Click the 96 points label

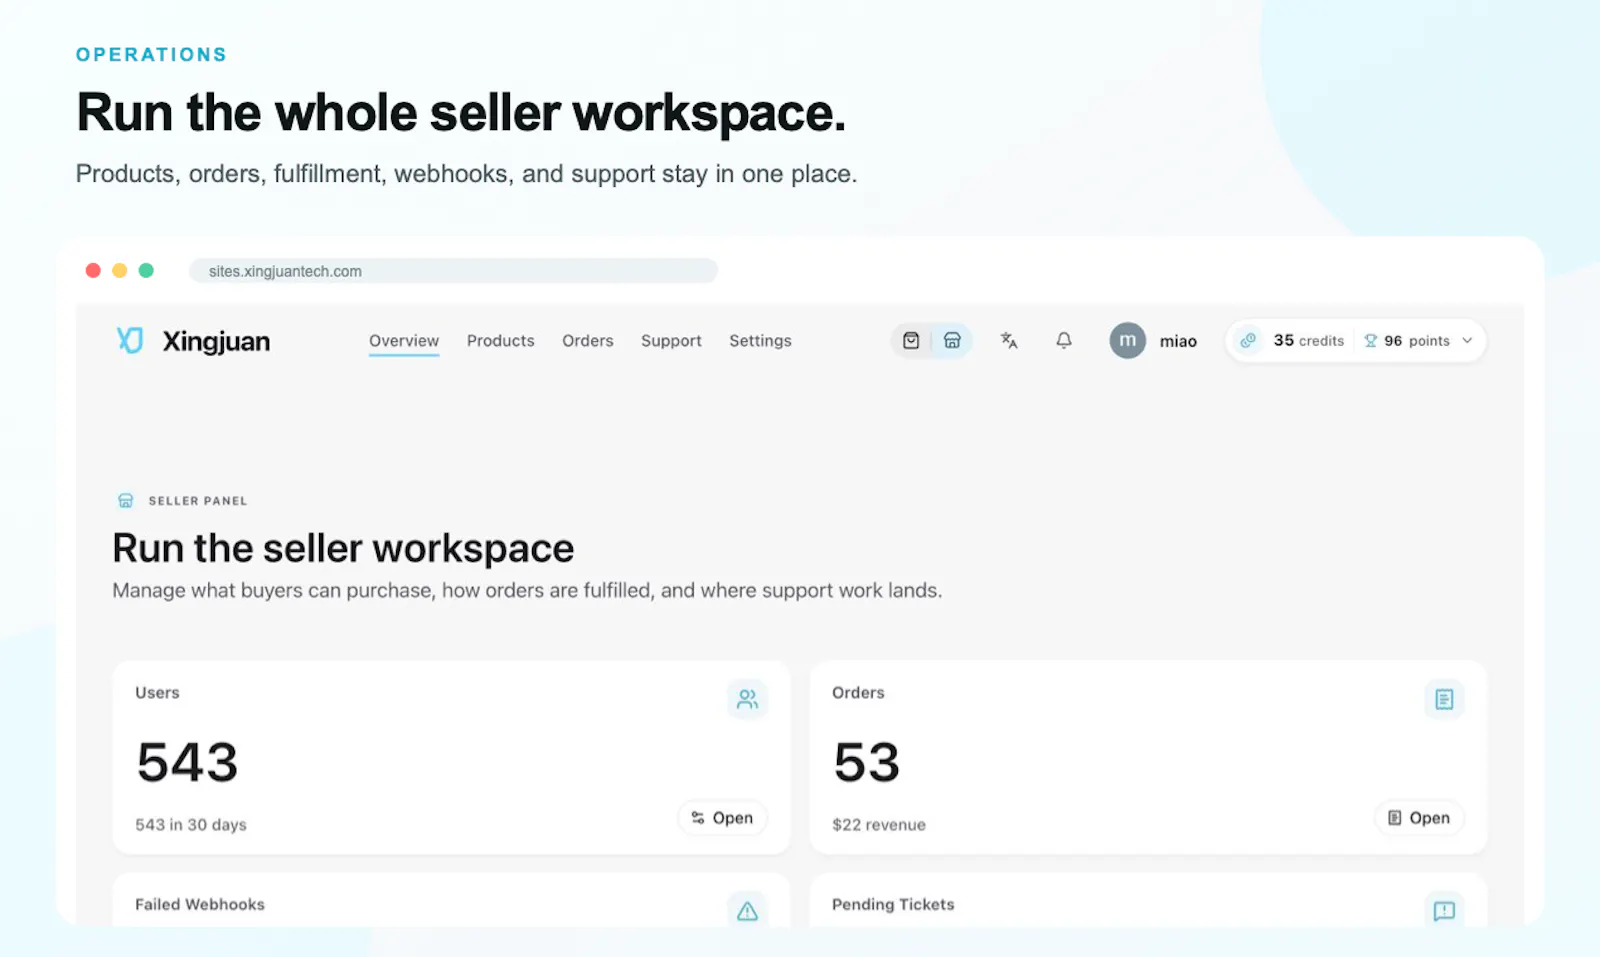click(x=1417, y=341)
